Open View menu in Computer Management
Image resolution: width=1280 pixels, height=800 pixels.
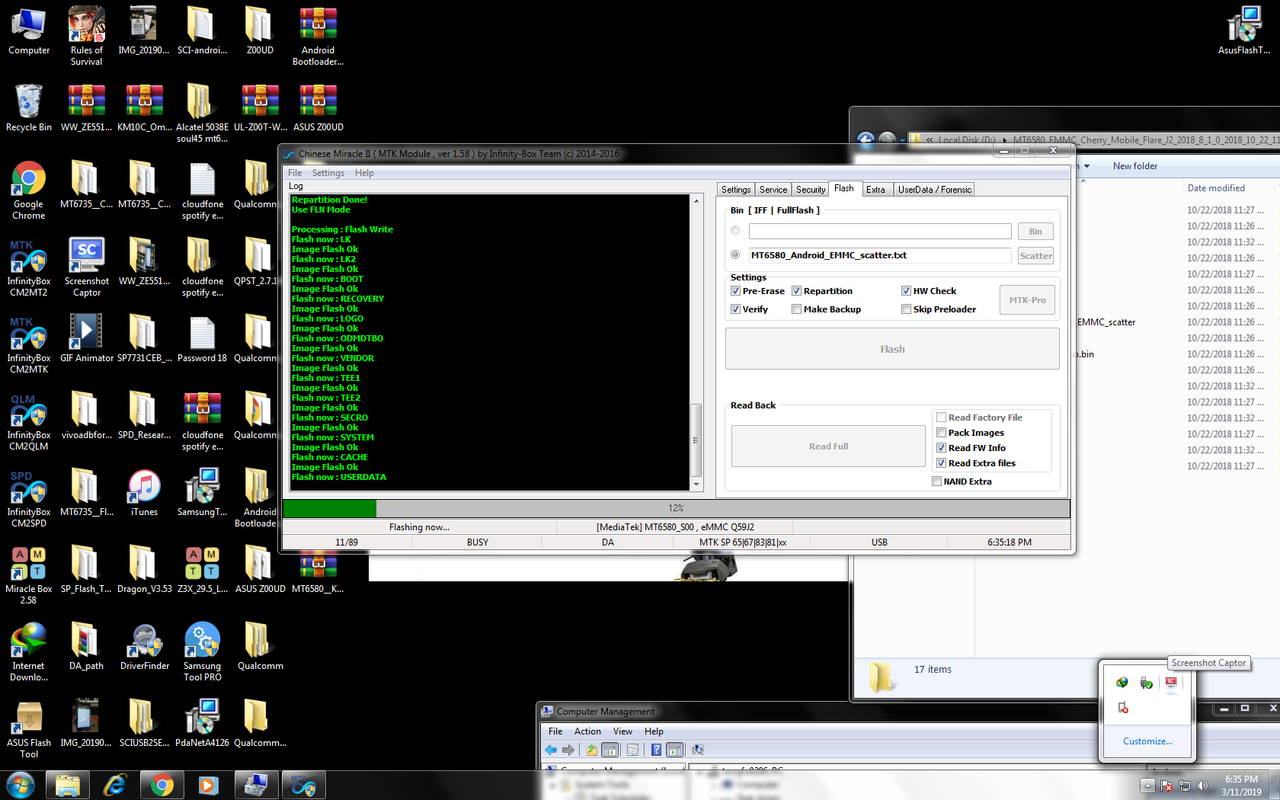(x=623, y=732)
